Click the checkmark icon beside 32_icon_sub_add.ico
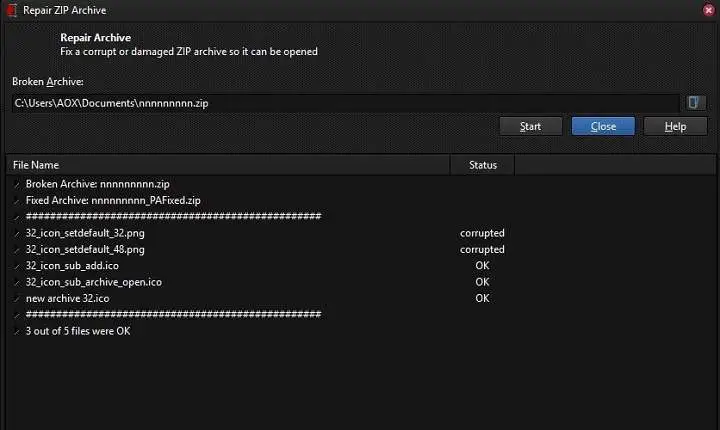Image resolution: width=720 pixels, height=430 pixels. coord(17,266)
